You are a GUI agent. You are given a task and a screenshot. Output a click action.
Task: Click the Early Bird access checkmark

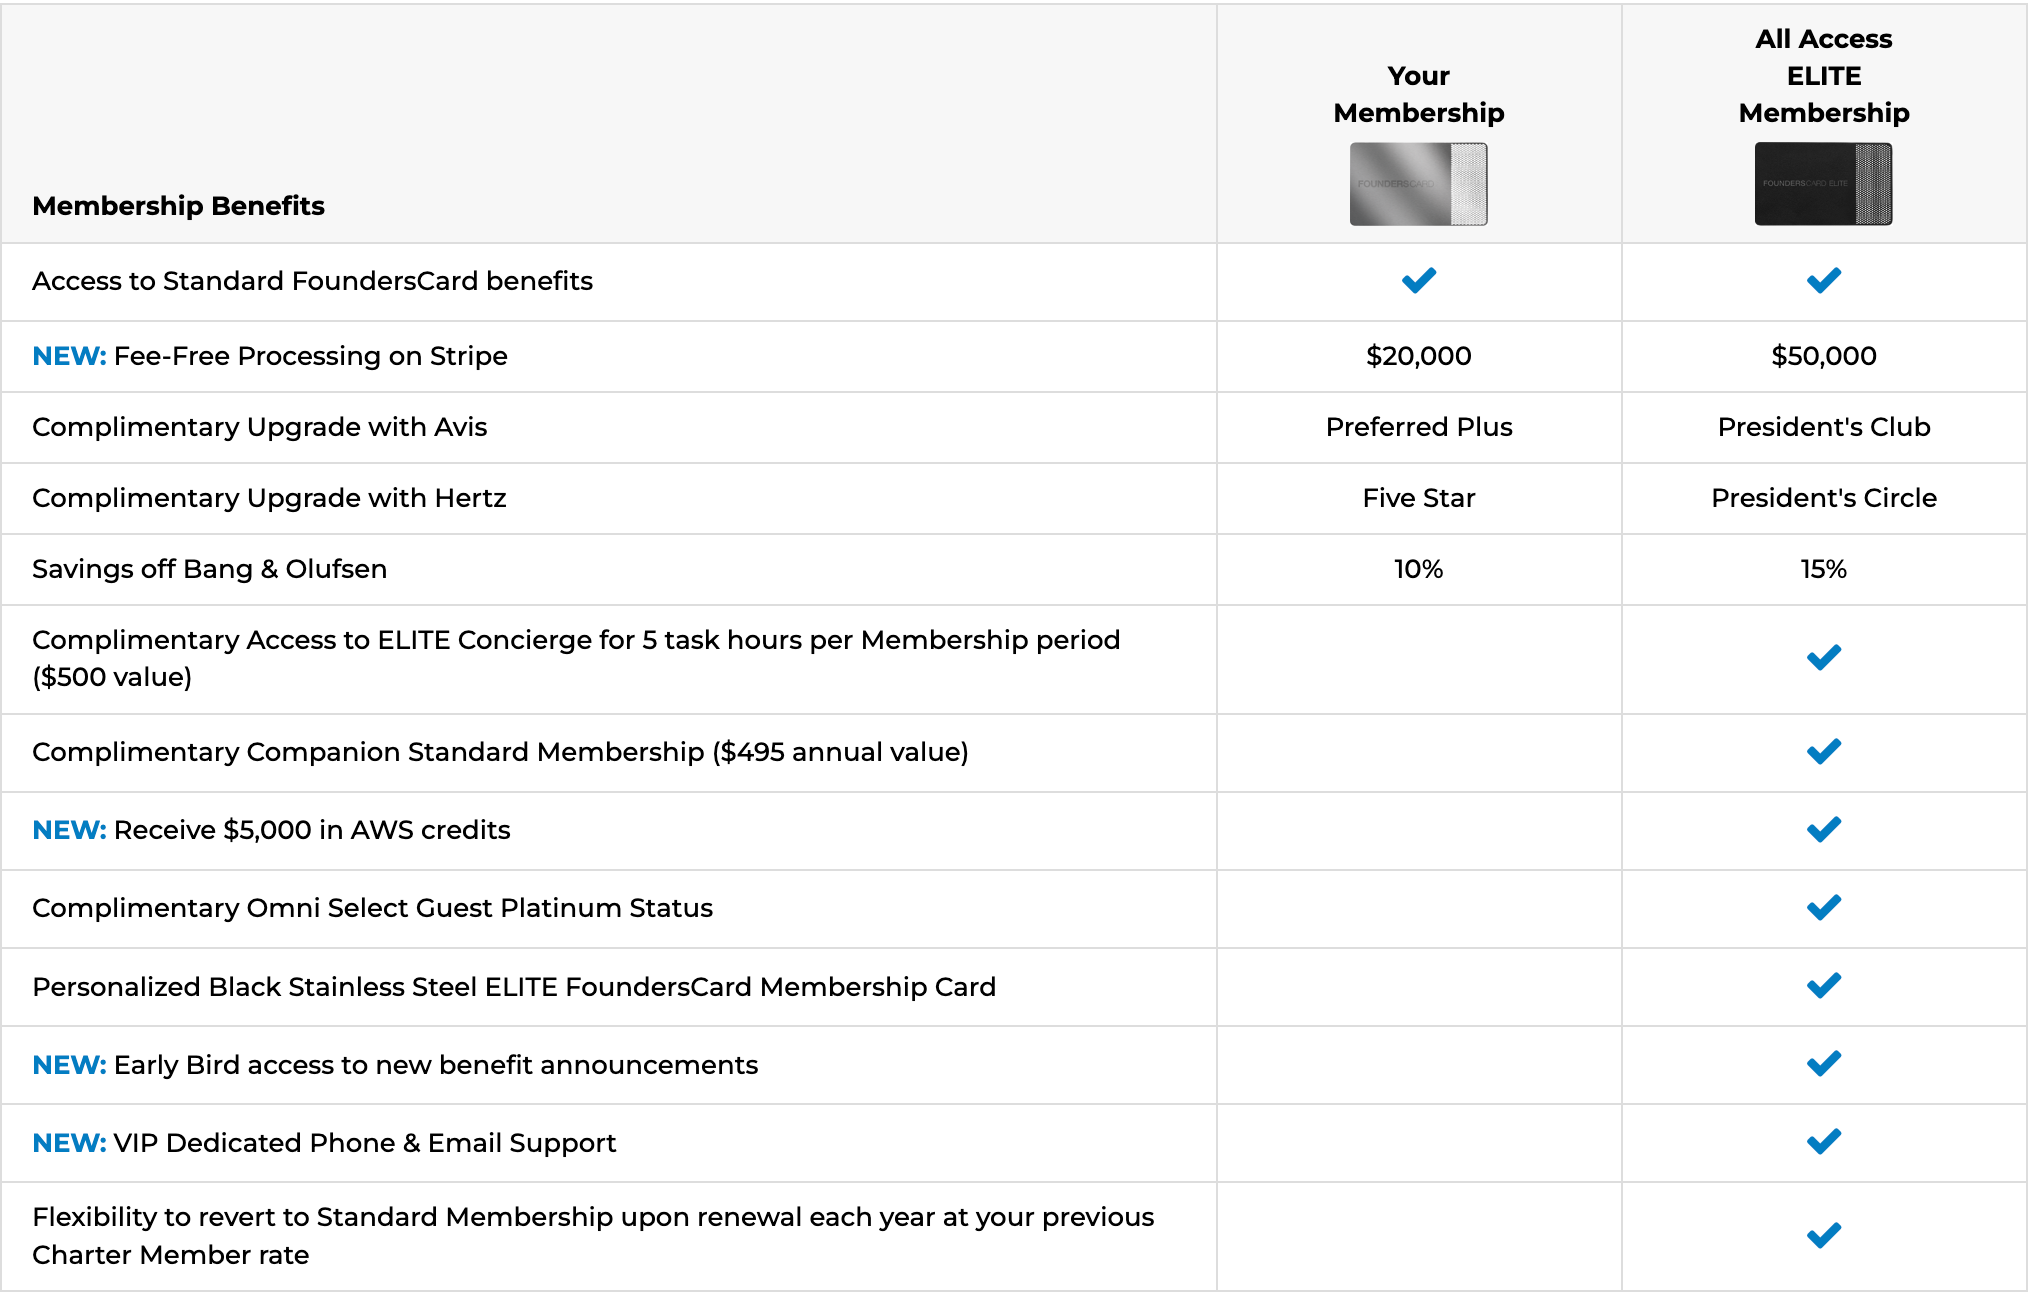coord(1823,1064)
